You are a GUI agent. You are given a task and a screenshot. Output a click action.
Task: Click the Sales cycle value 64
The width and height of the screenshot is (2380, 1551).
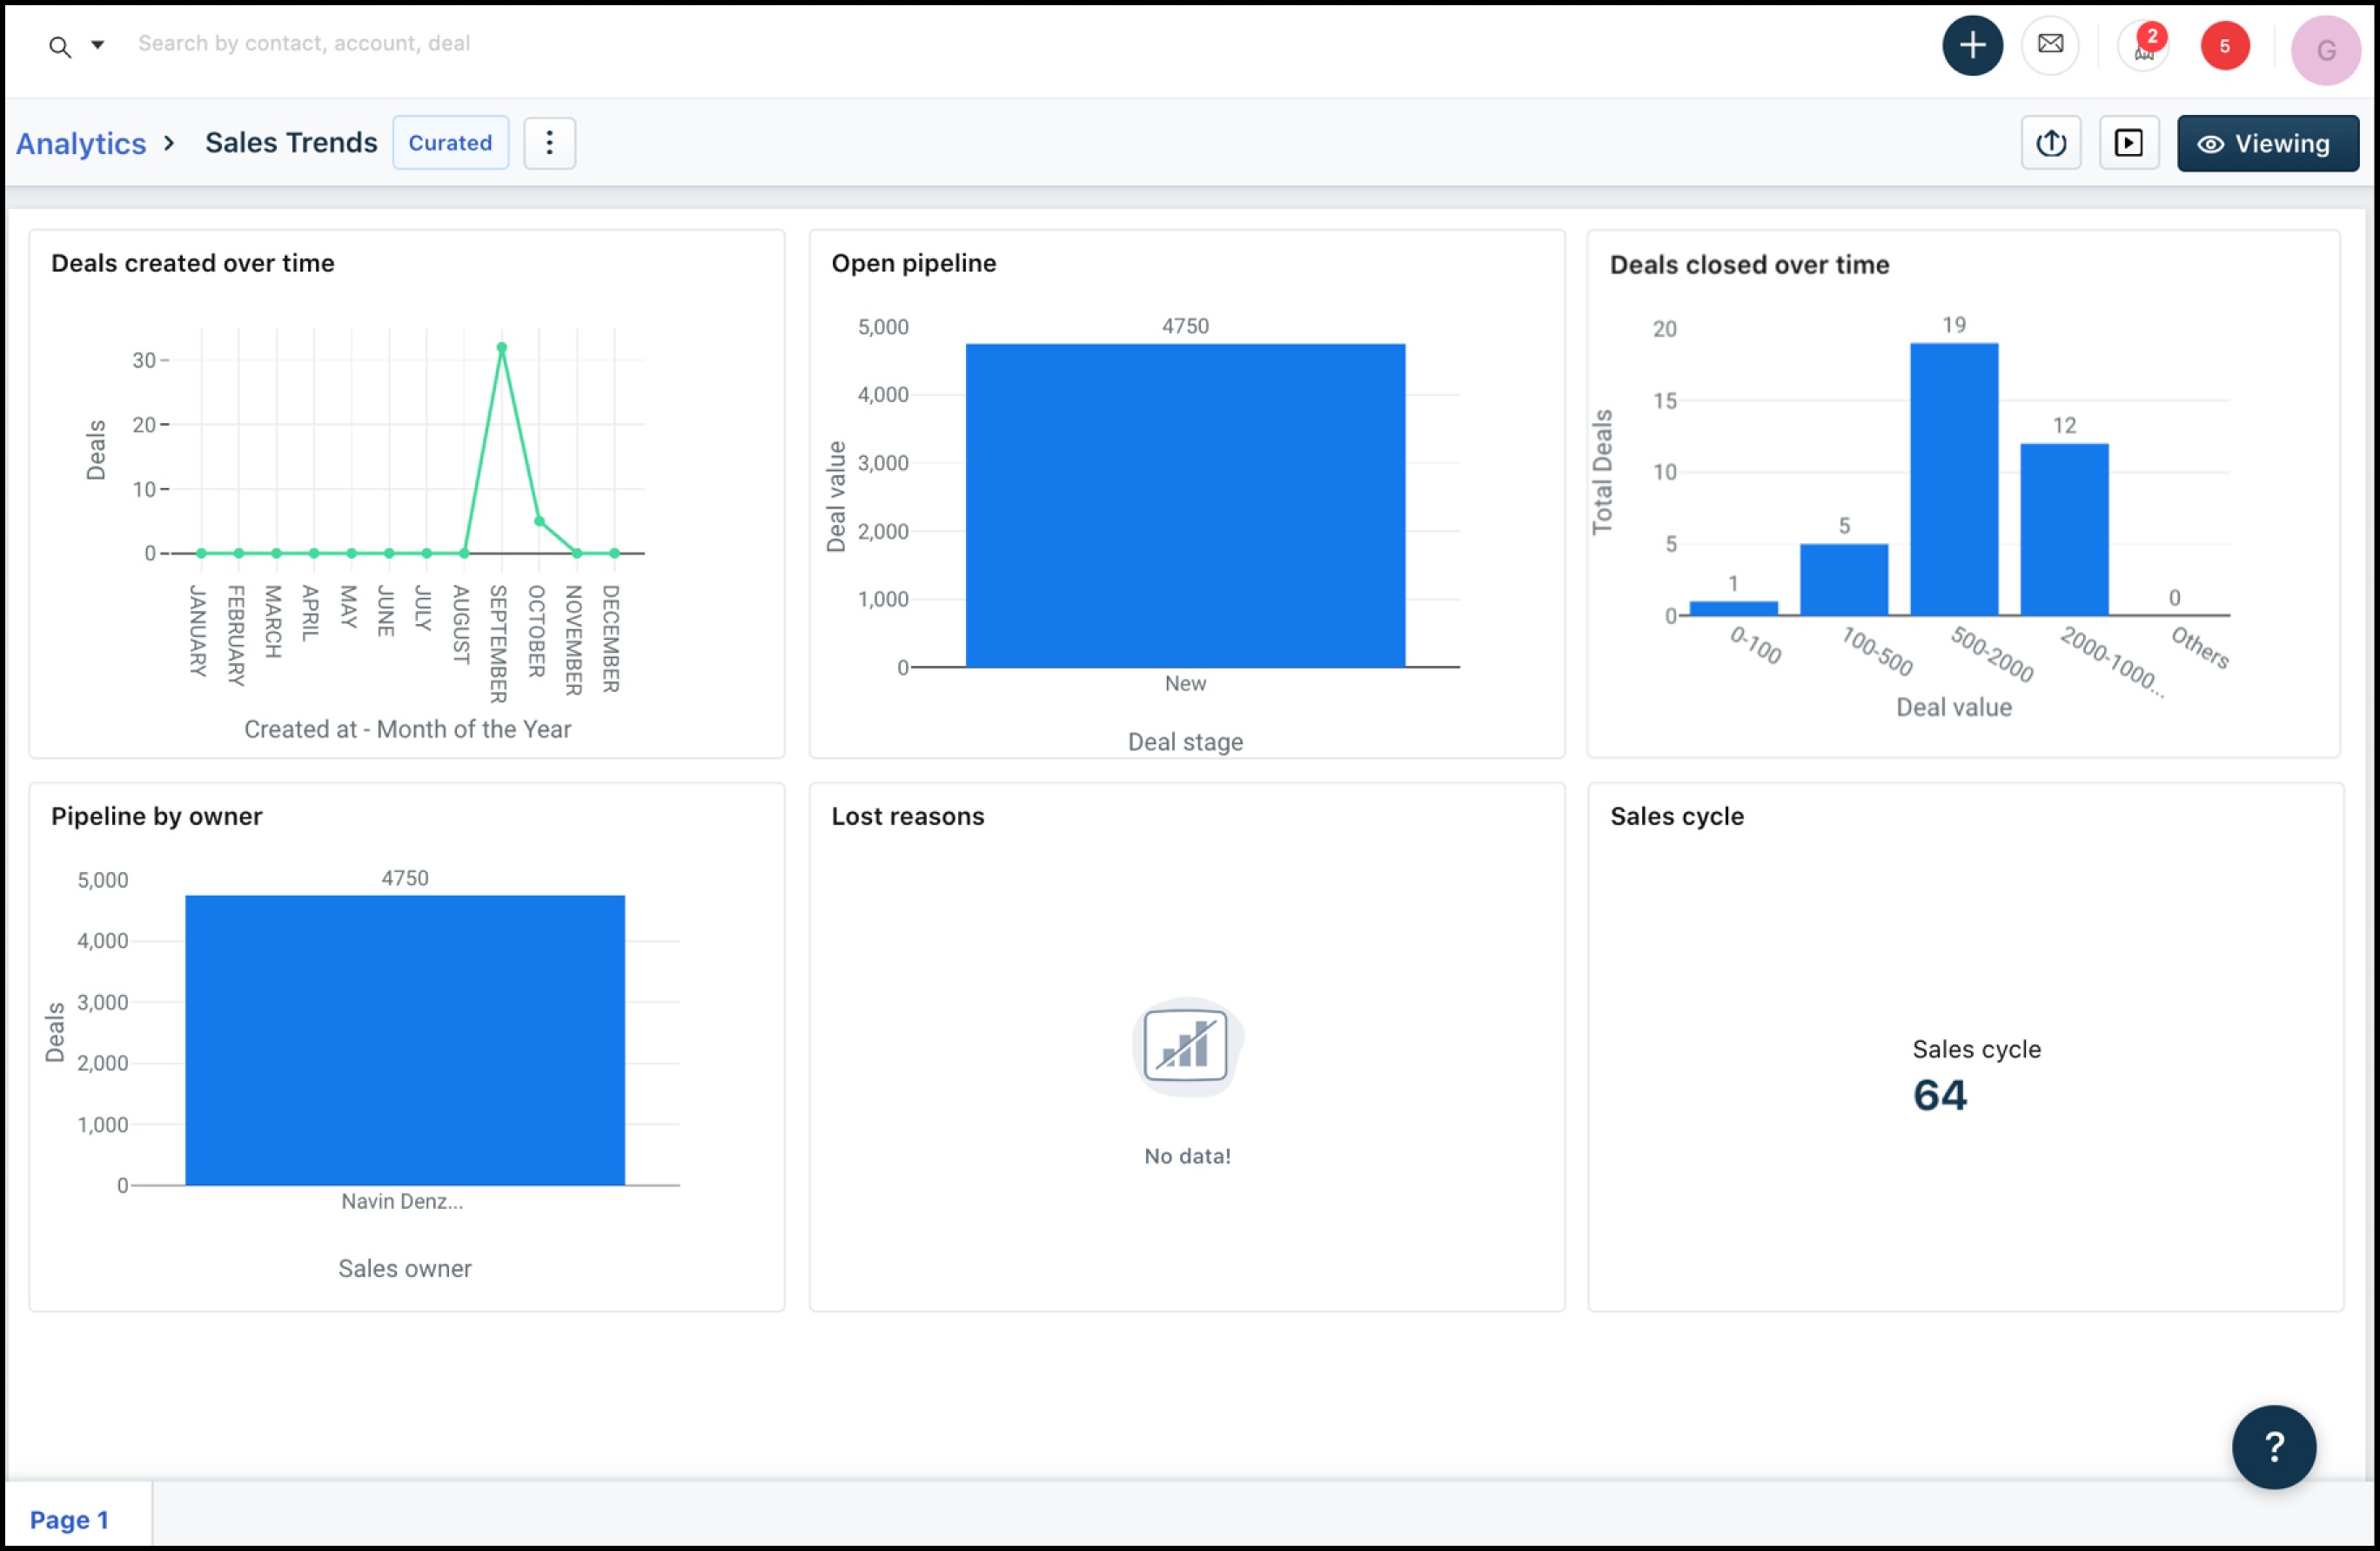tap(1940, 1095)
